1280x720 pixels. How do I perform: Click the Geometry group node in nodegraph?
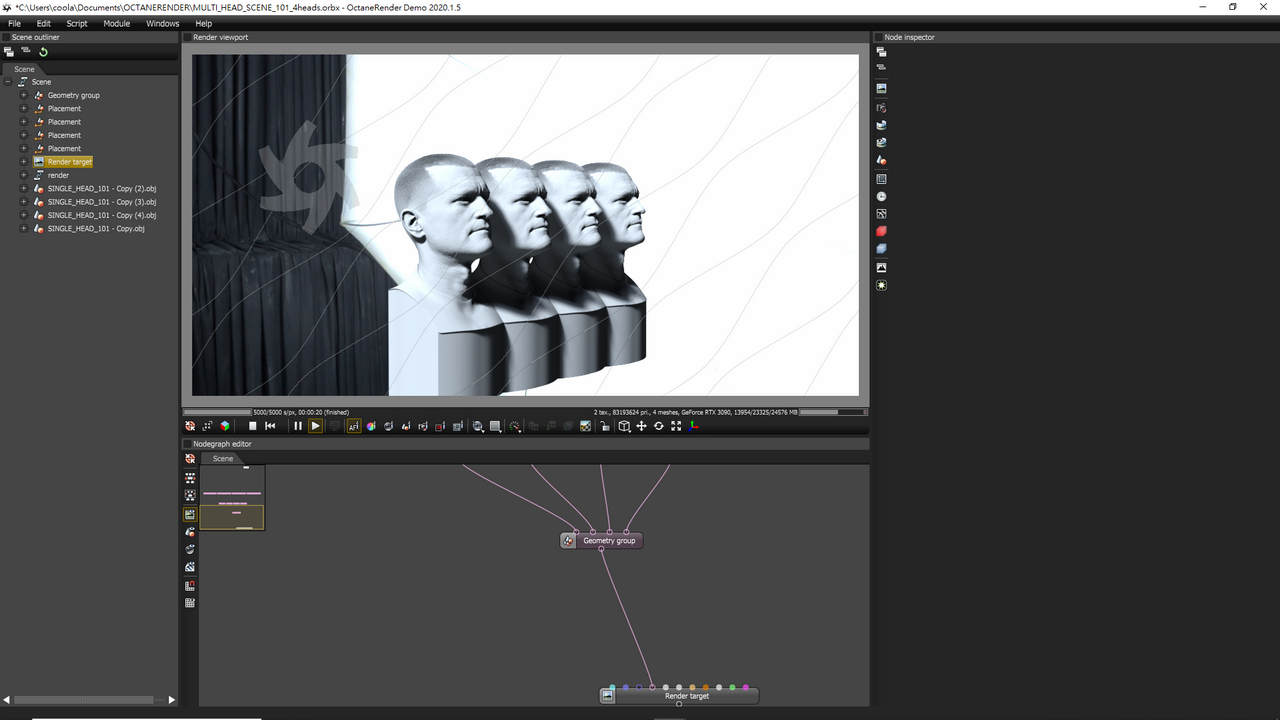[601, 540]
